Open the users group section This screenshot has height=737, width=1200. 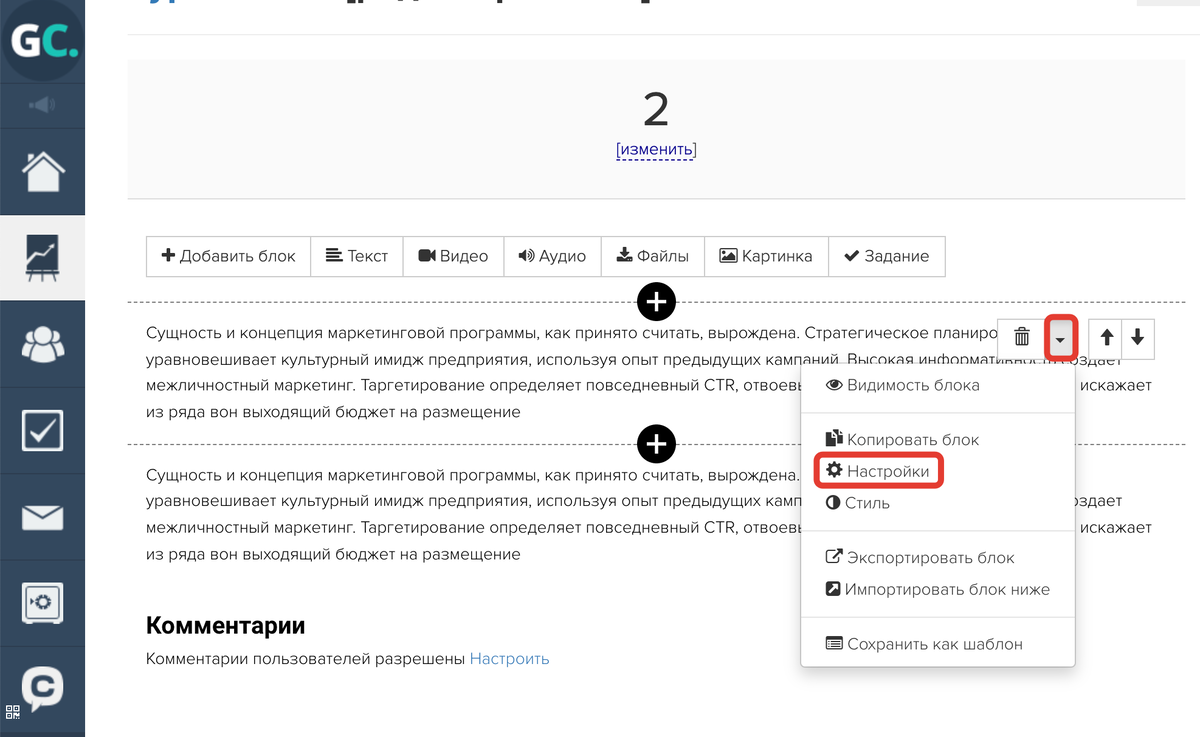click(42, 344)
